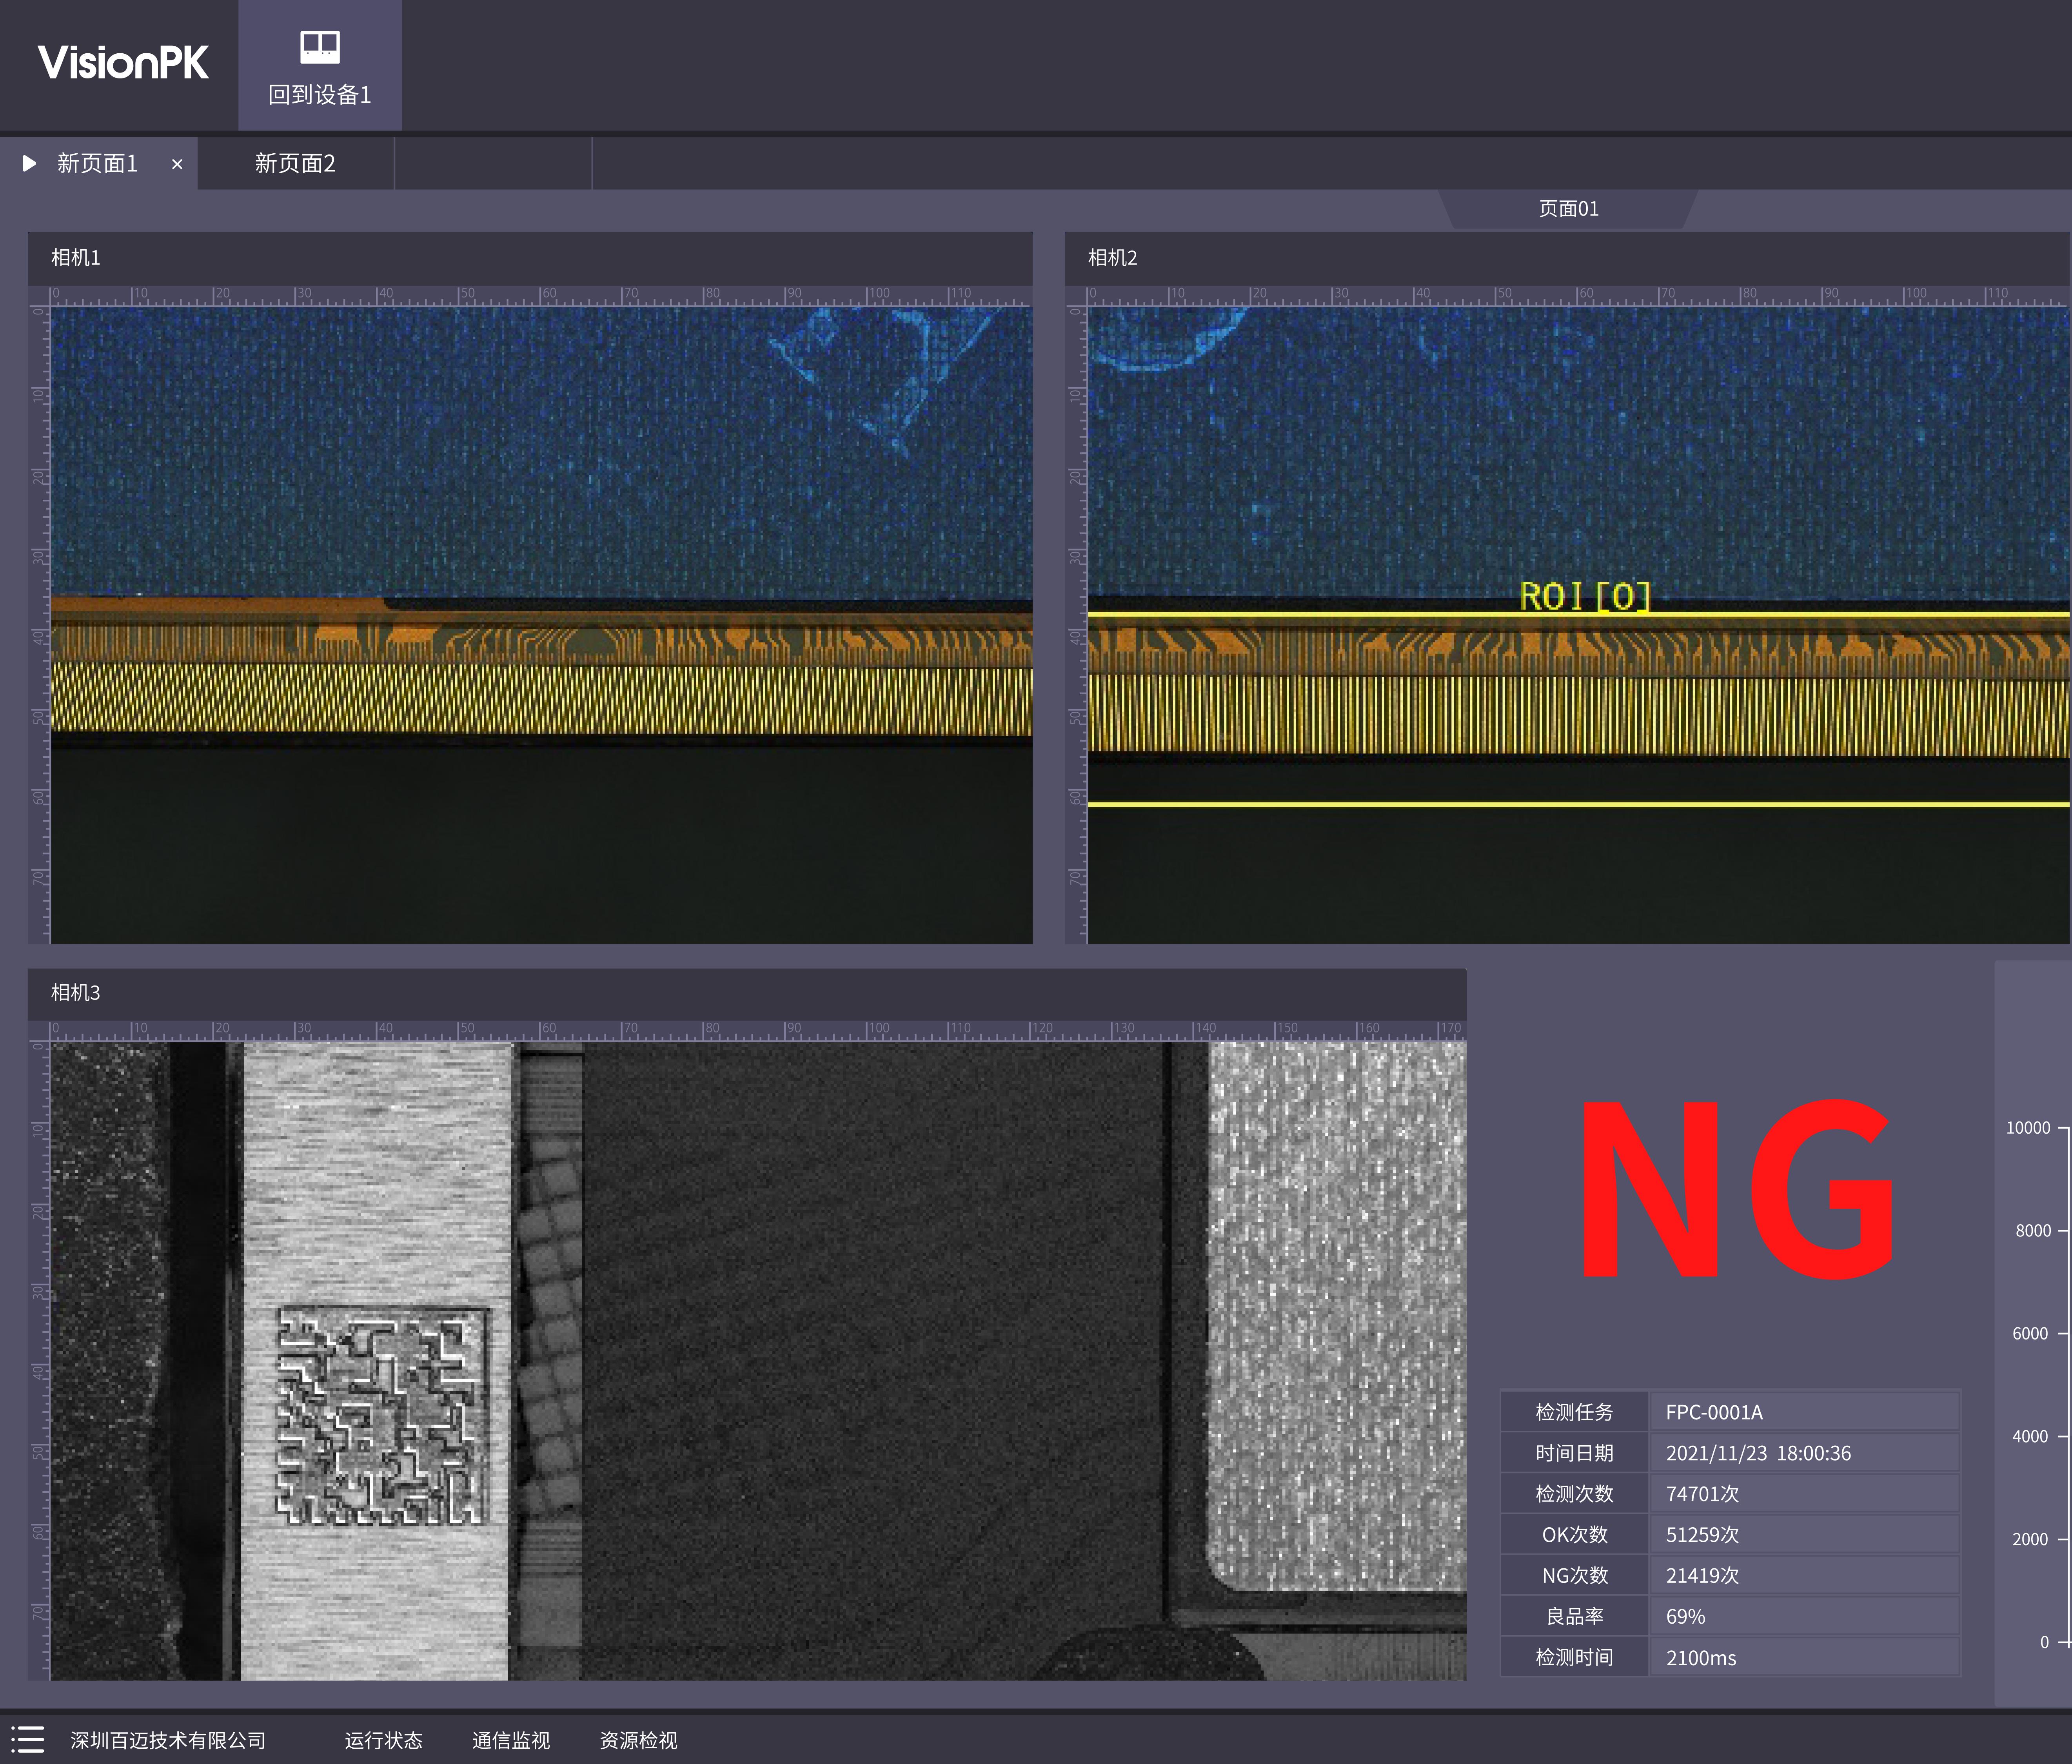Click the NG次数 value 21419次
Screen dimensions: 2072x1764
click(x=1702, y=1576)
